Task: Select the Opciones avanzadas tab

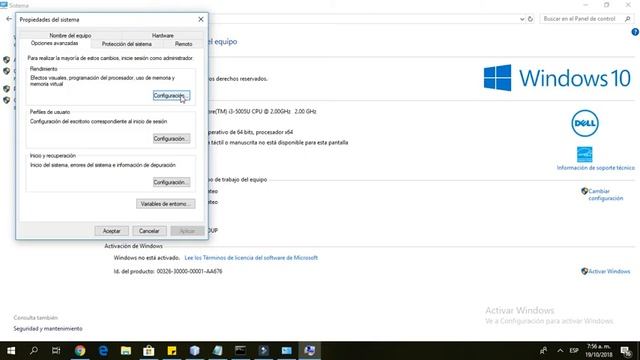Action: pos(55,43)
